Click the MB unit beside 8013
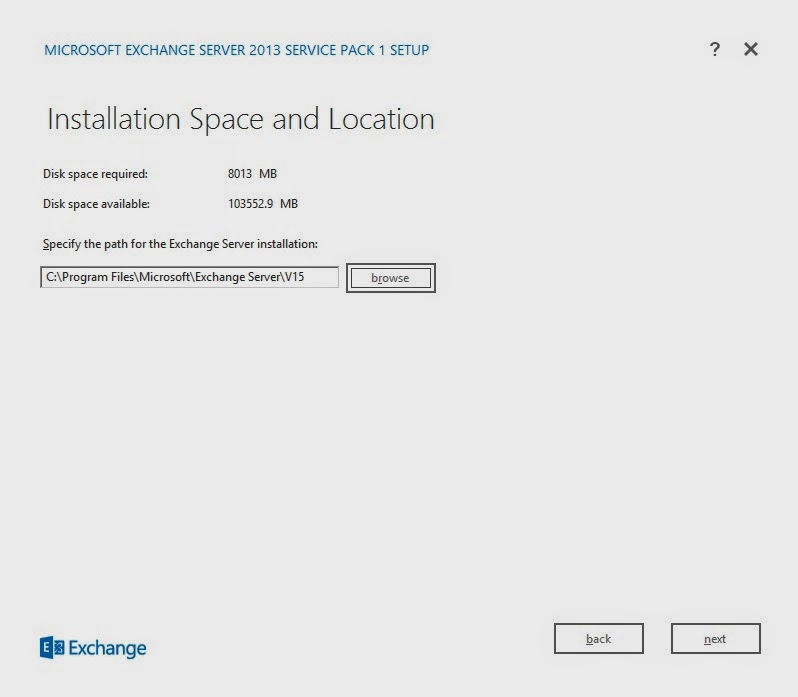Image resolution: width=798 pixels, height=697 pixels. pyautogui.click(x=266, y=174)
